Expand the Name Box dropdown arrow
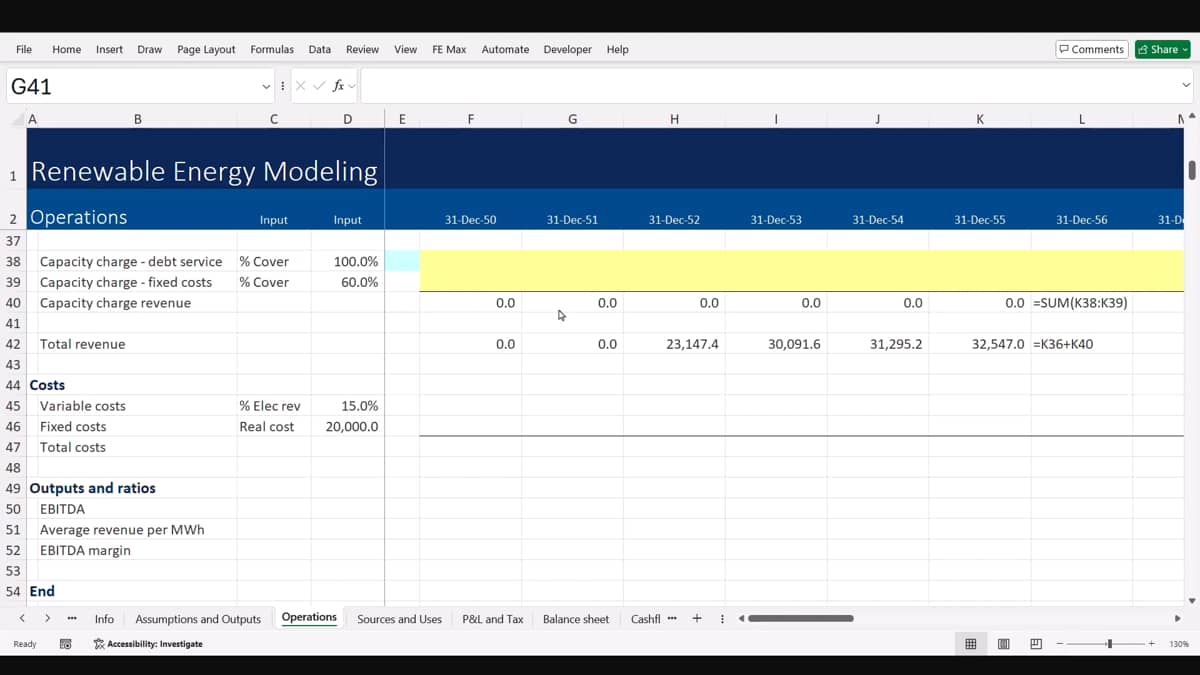 pos(266,86)
